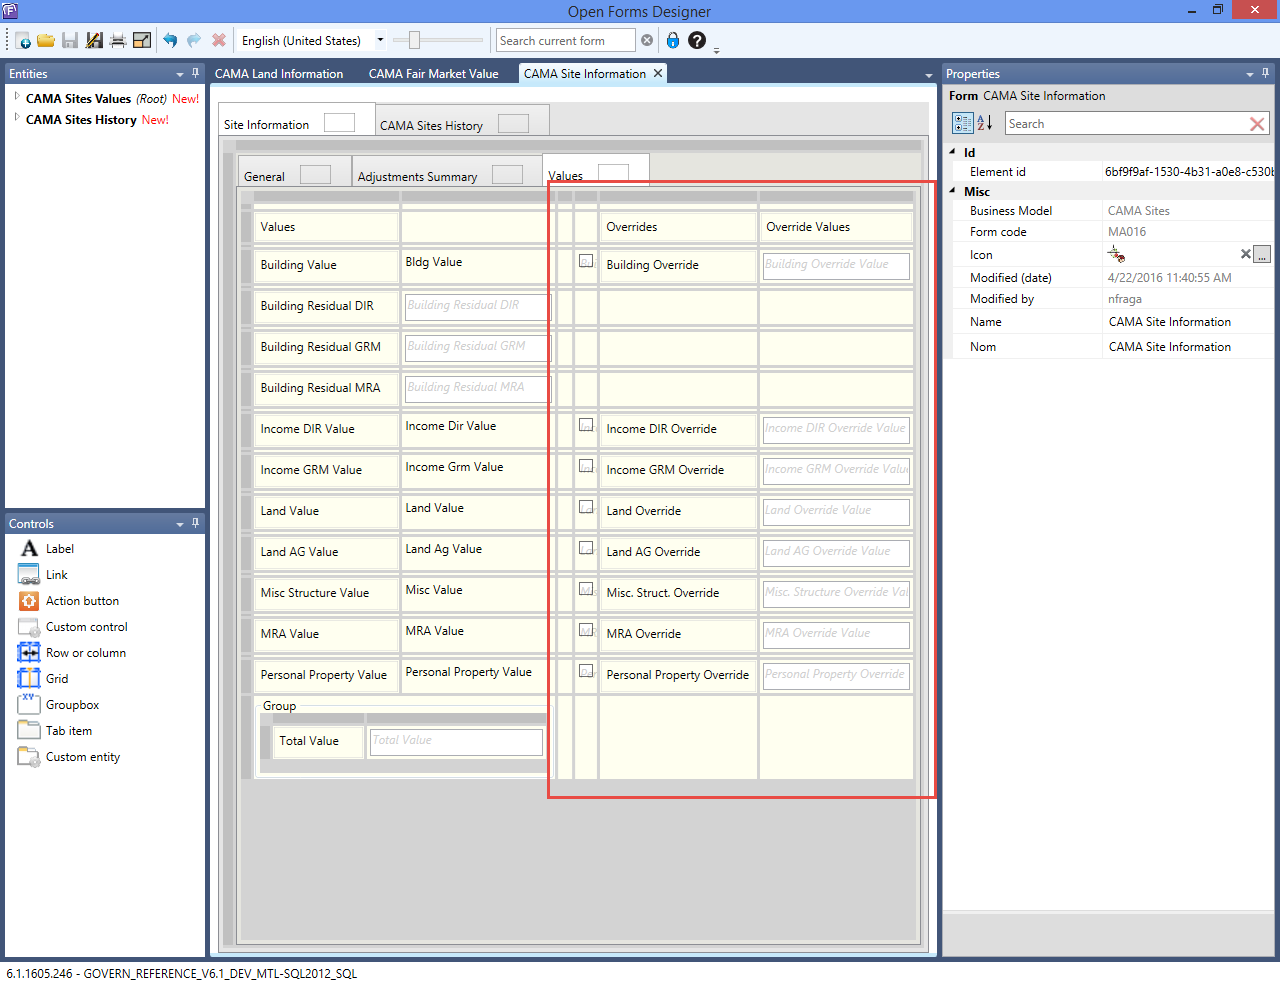Click the blue padlock icon

[x=673, y=41]
